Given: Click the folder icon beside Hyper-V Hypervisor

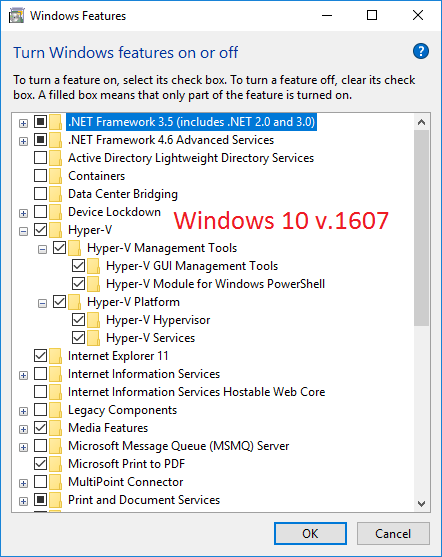Looking at the screenshot, I should coord(93,320).
